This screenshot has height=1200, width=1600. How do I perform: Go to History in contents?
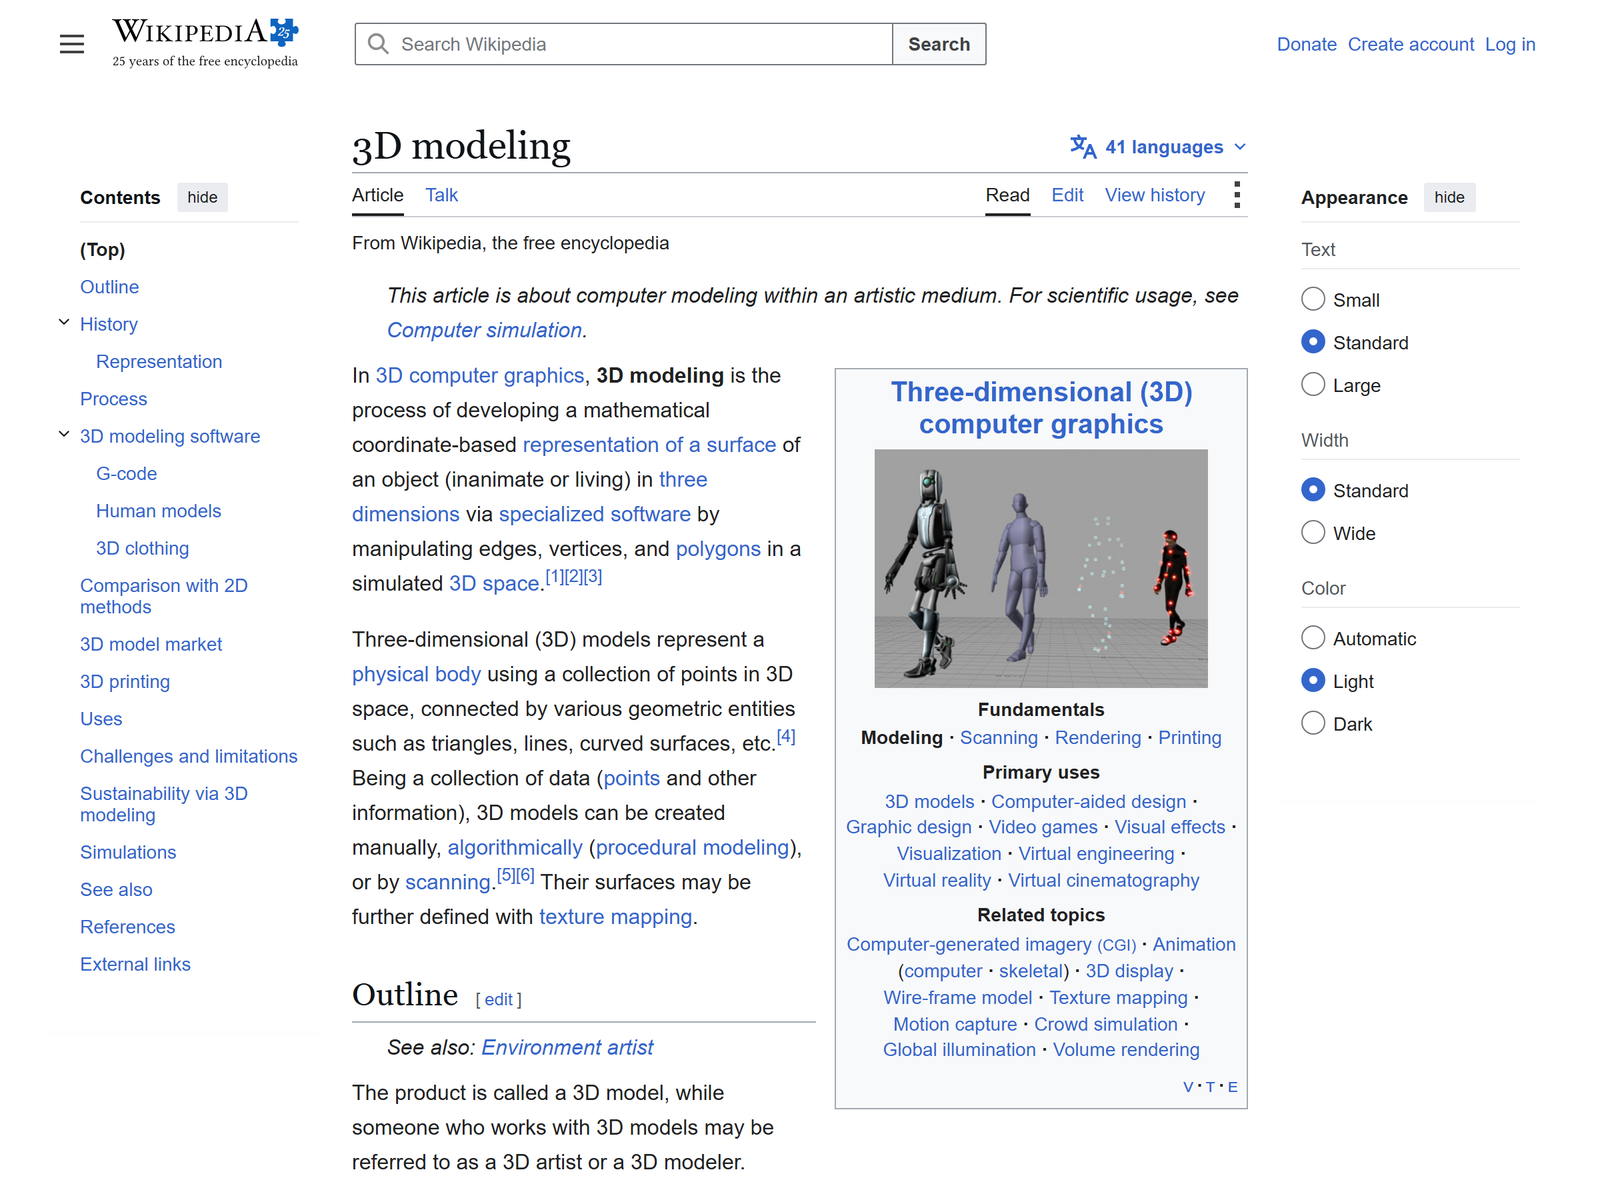[109, 324]
